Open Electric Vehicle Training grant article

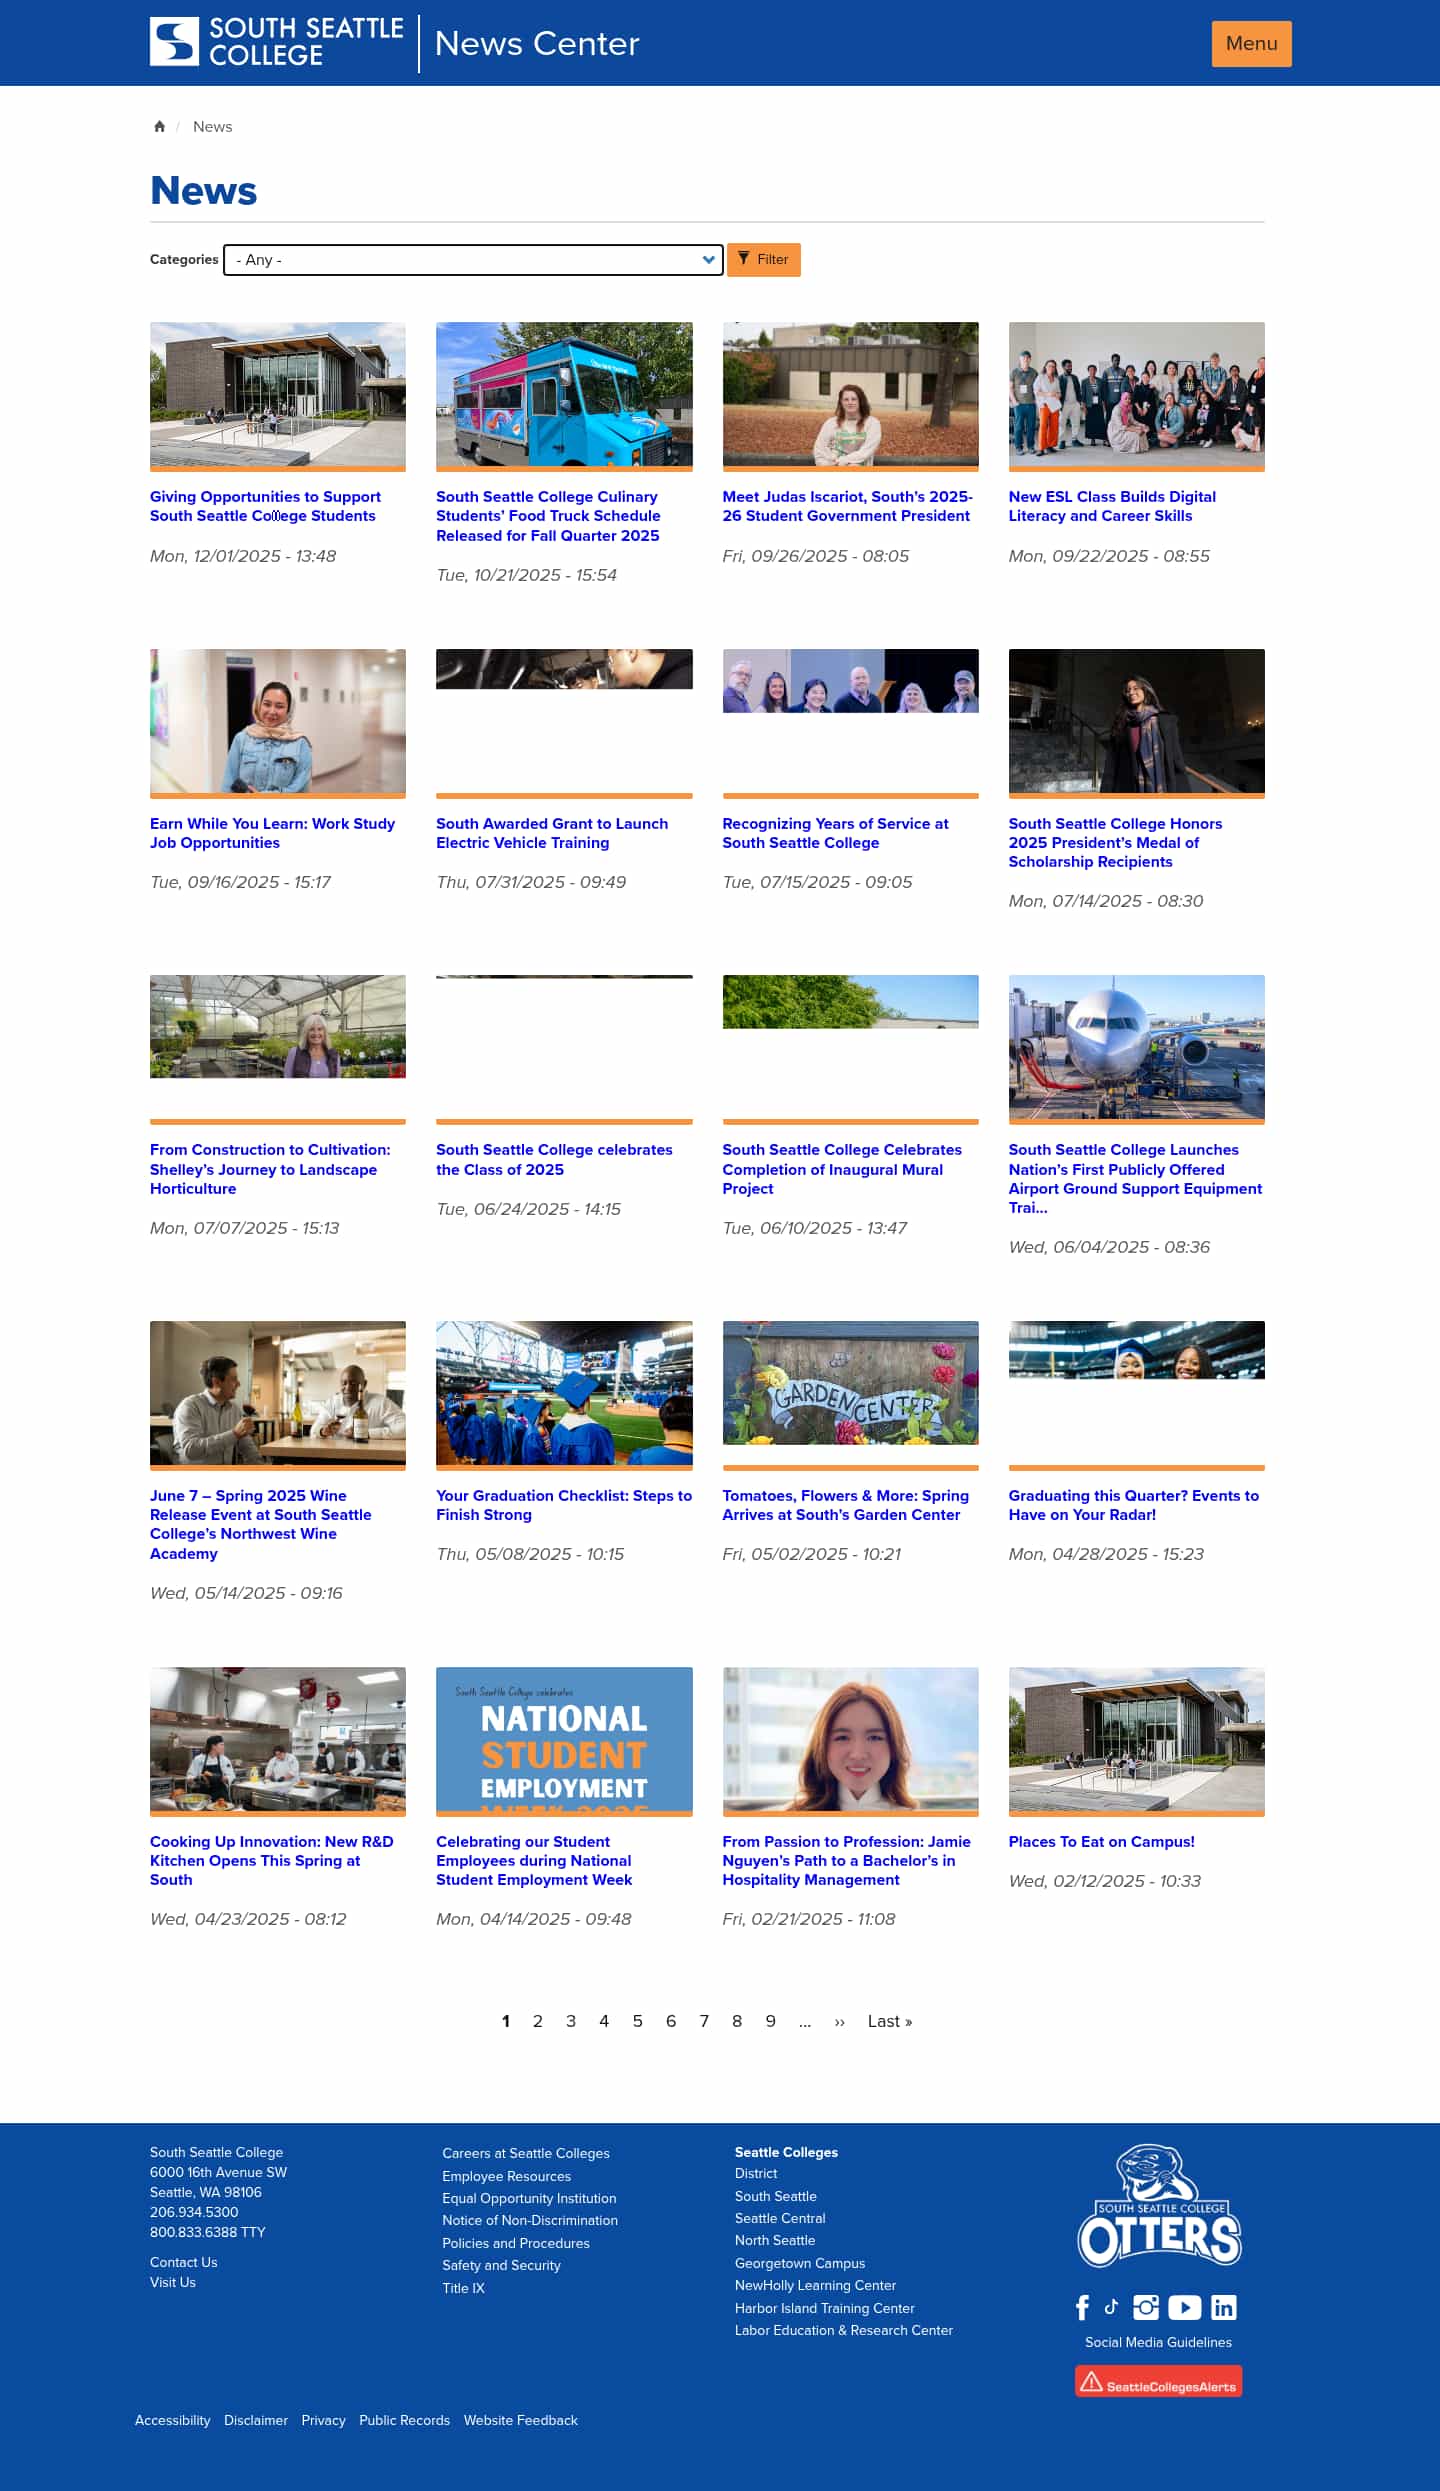552,833
